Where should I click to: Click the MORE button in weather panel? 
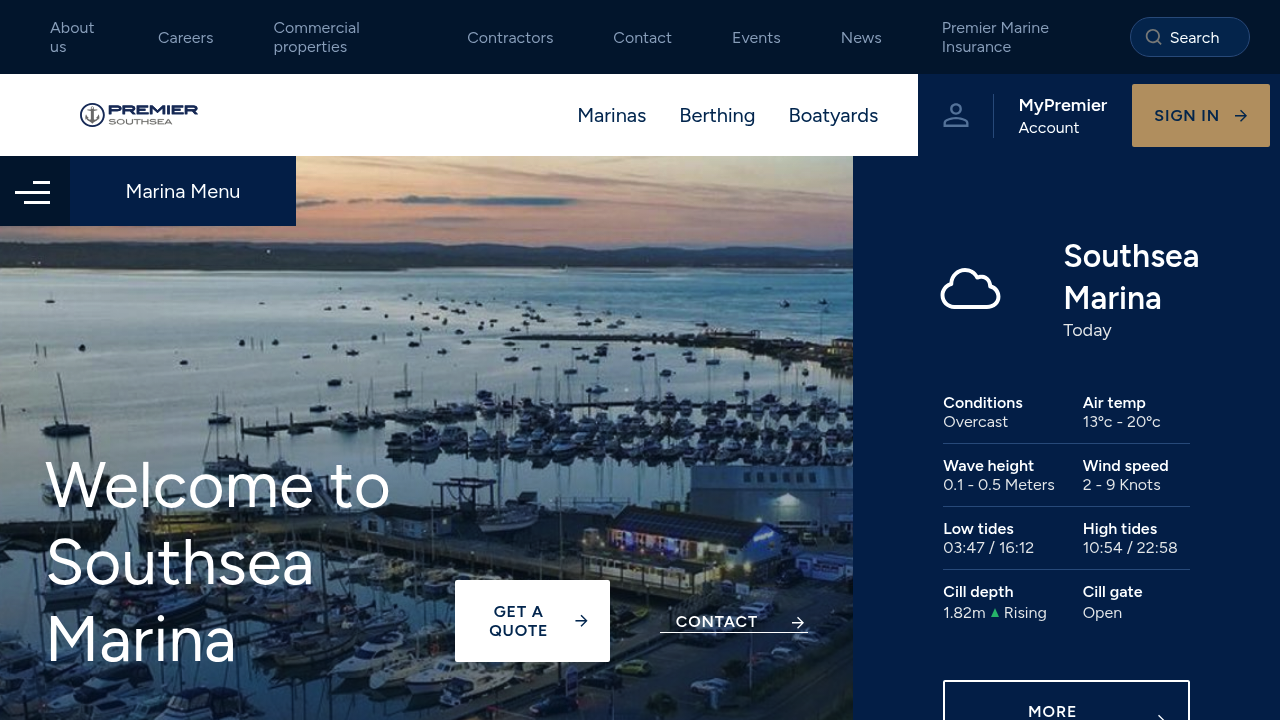(x=1066, y=700)
